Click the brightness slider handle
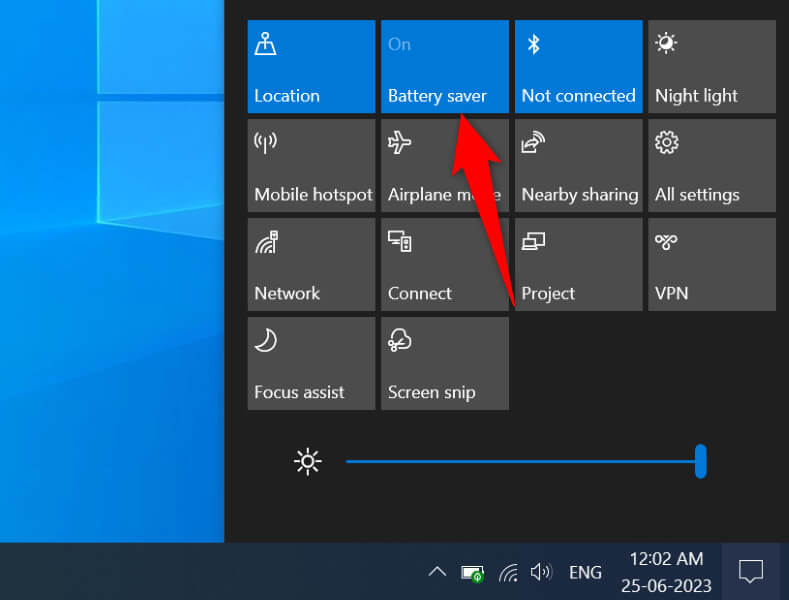 [701, 461]
